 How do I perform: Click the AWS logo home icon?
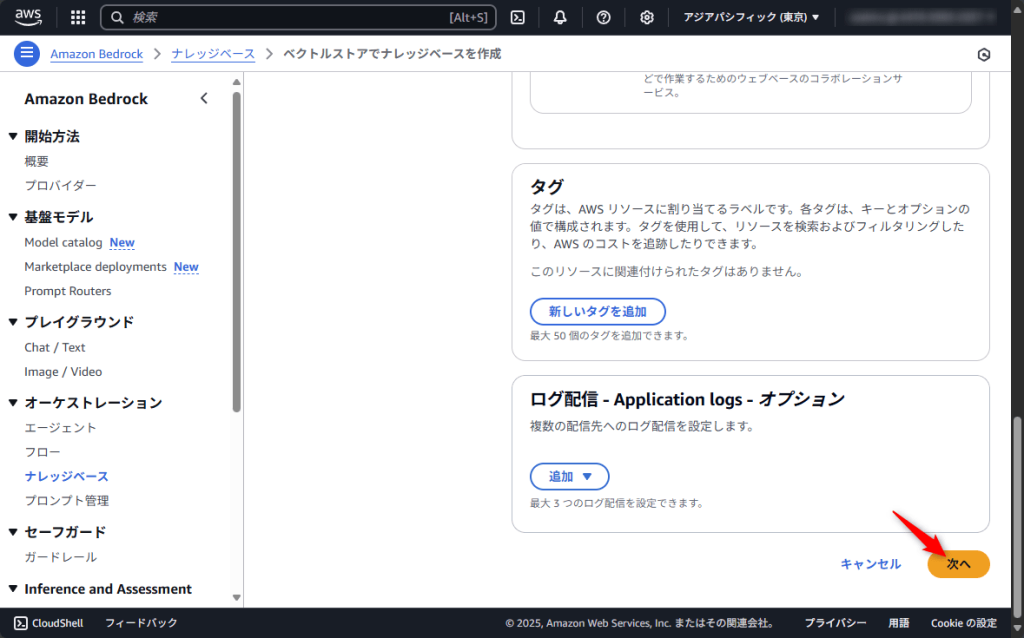(28, 17)
